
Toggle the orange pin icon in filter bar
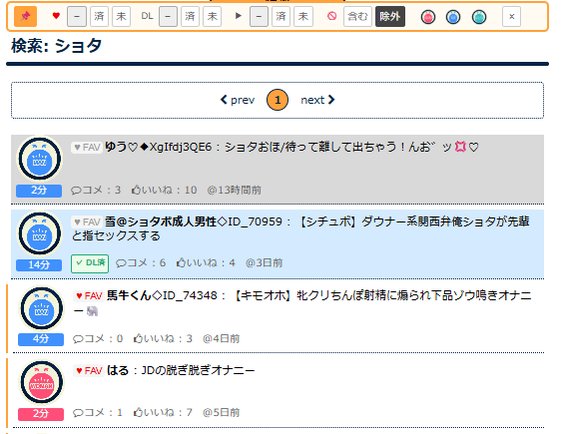(25, 17)
